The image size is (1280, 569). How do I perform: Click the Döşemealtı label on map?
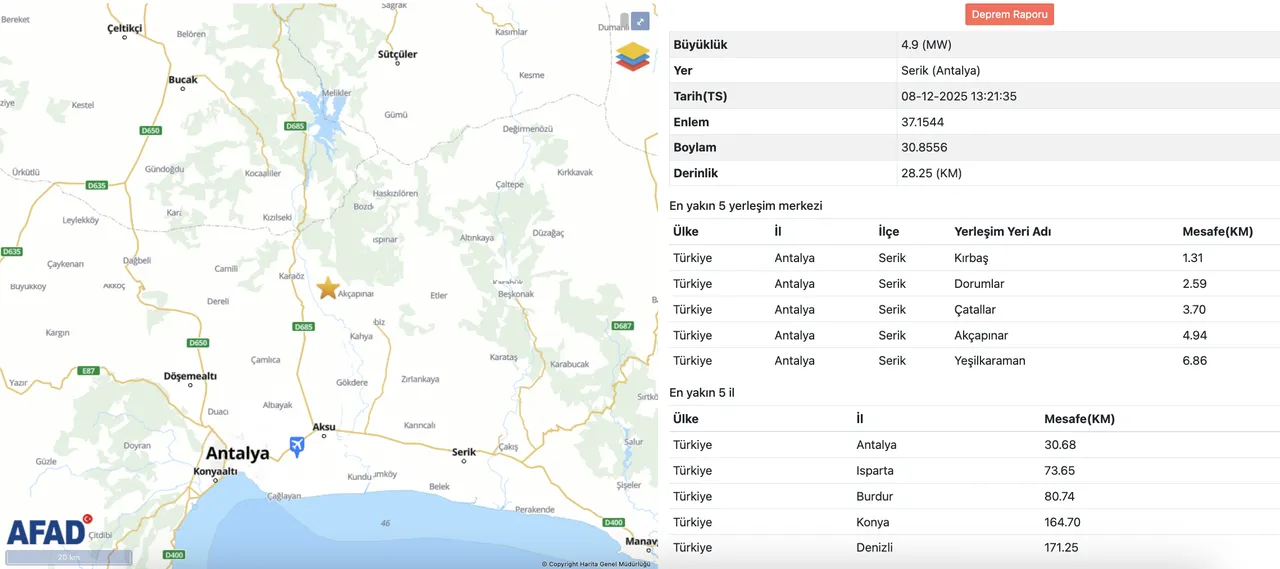click(x=190, y=376)
